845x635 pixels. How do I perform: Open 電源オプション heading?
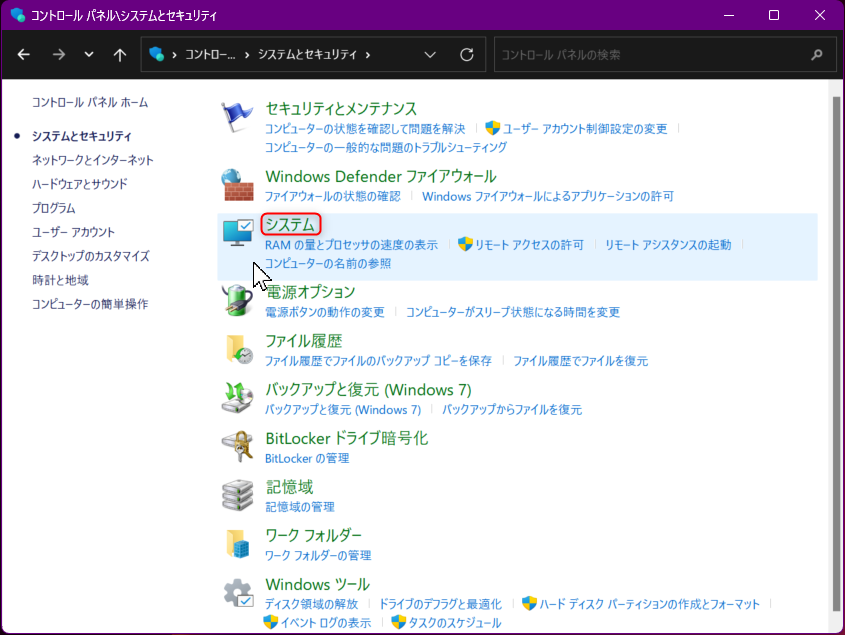(310, 292)
